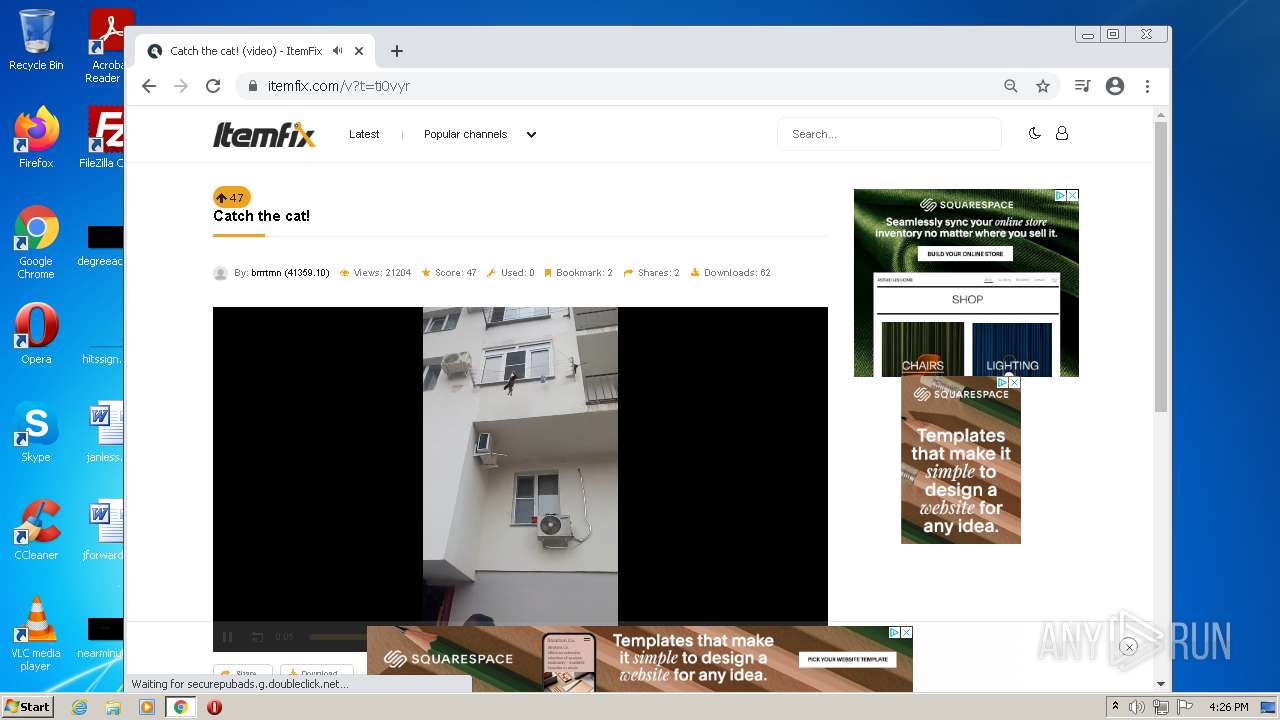This screenshot has width=1280, height=720.
Task: Close the top sidebar Squarespace ad
Action: (1073, 195)
